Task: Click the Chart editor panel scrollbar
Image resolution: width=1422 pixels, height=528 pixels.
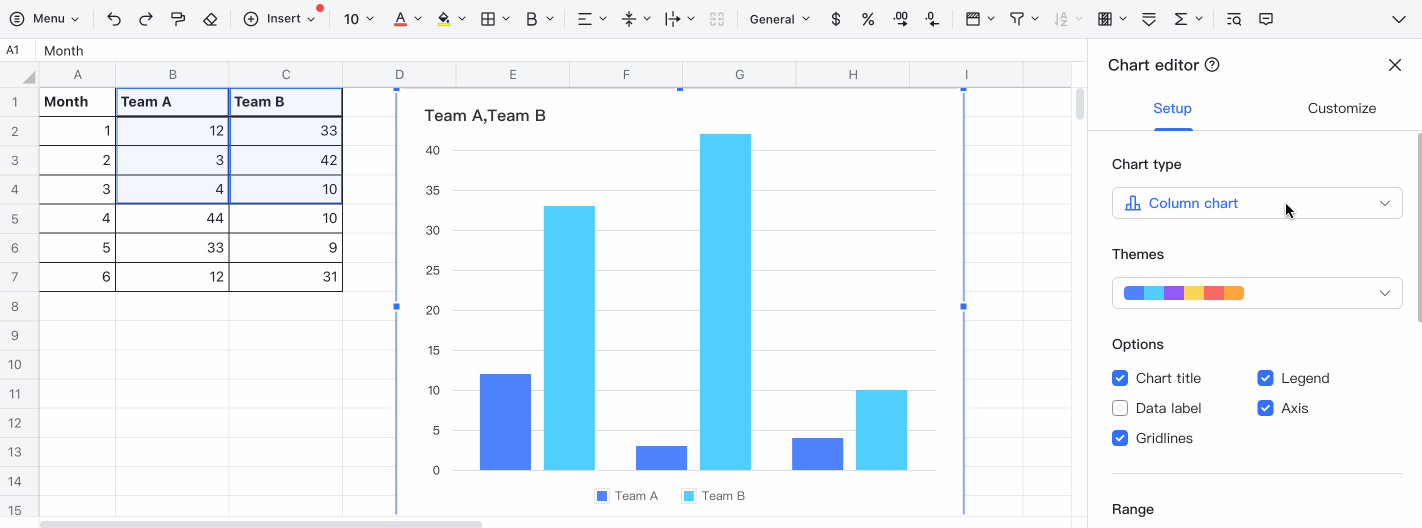Action: coord(1418,226)
